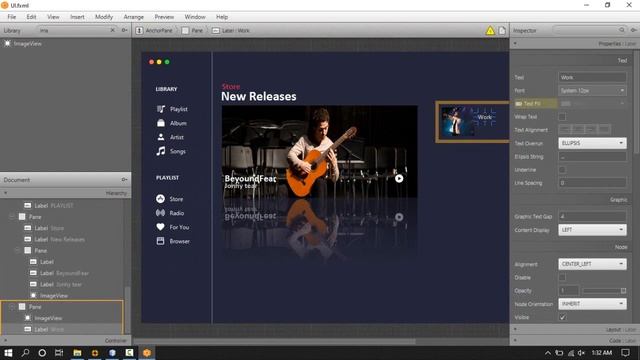Click the Songs music note icon
The height and width of the screenshot is (360, 640).
click(161, 151)
